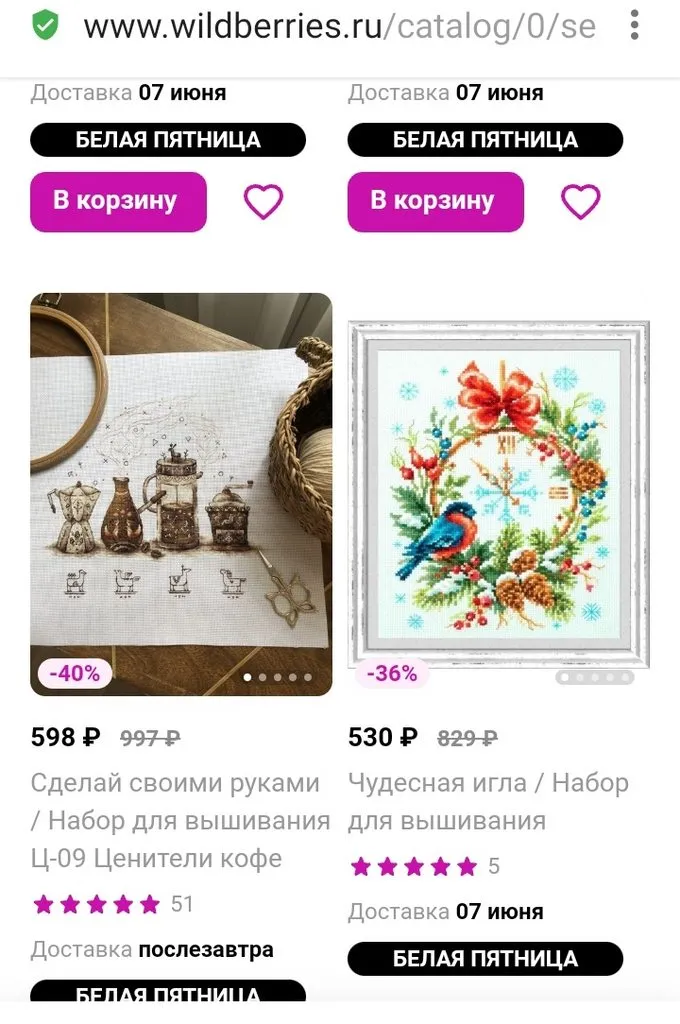Select the -36% discount badge
This screenshot has height=1024, width=680.
pyautogui.click(x=391, y=673)
